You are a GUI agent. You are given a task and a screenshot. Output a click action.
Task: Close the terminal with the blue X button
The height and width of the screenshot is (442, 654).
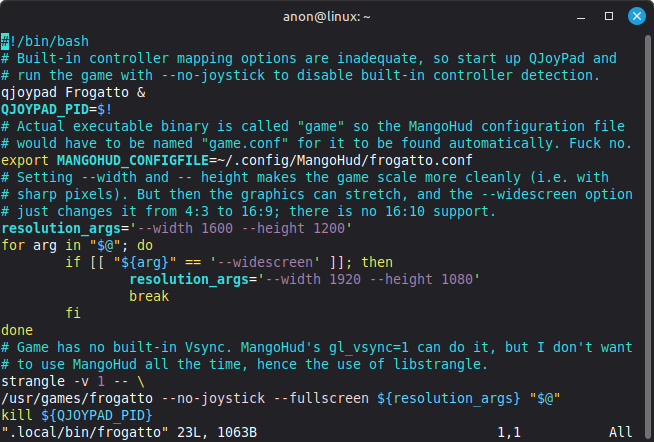pyautogui.click(x=636, y=16)
